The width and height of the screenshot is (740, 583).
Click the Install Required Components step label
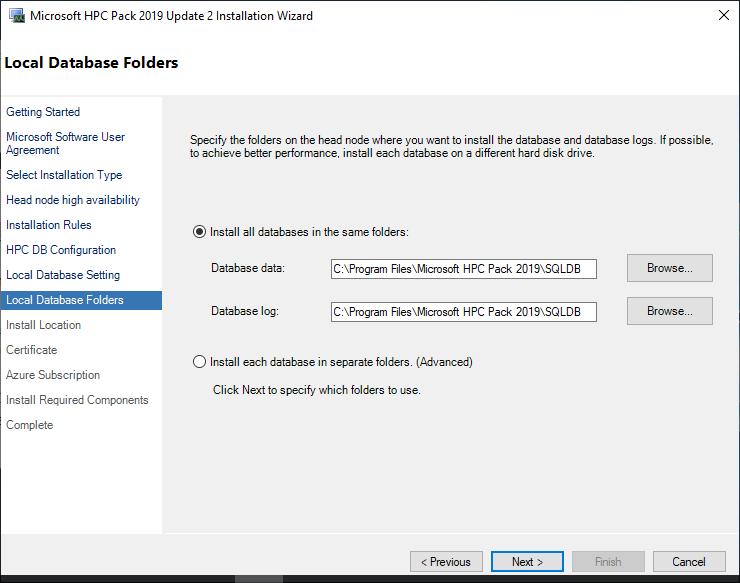point(77,400)
